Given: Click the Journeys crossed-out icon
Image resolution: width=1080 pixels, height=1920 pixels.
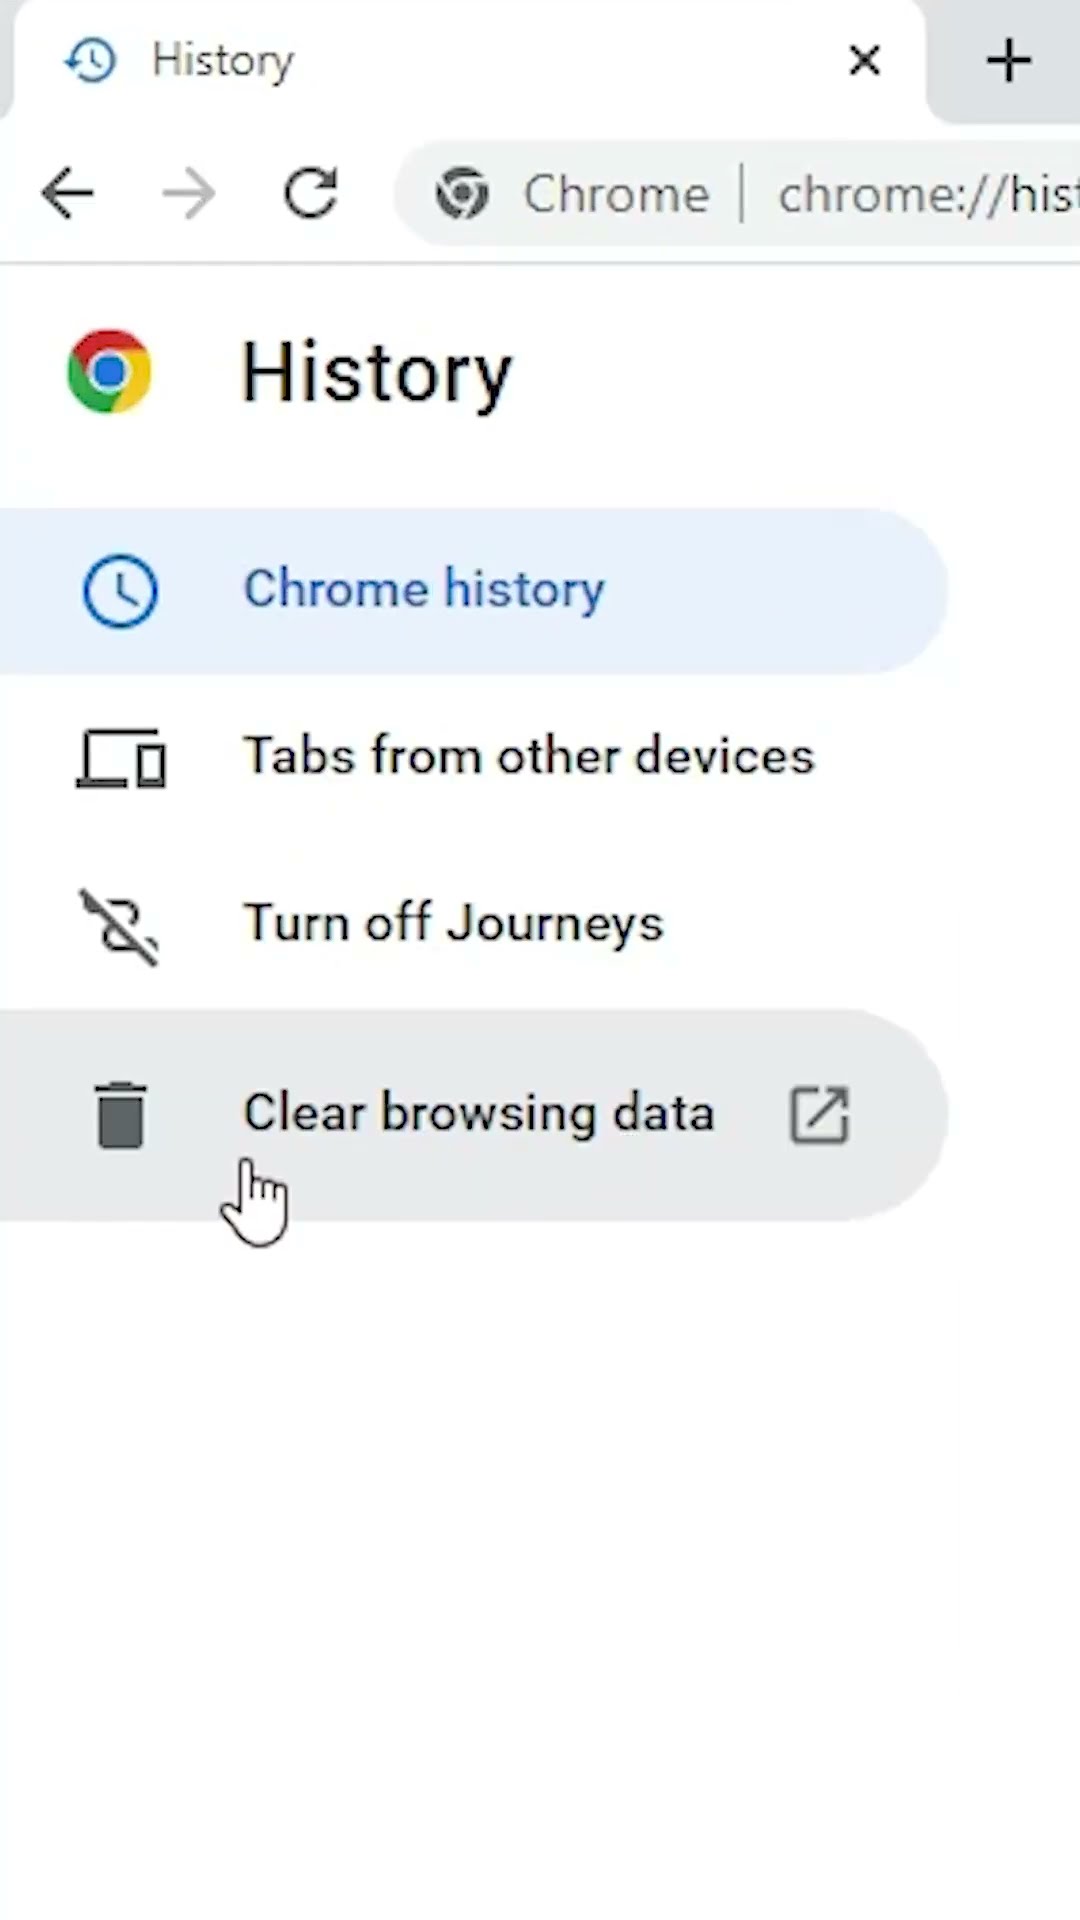Looking at the screenshot, I should [120, 926].
